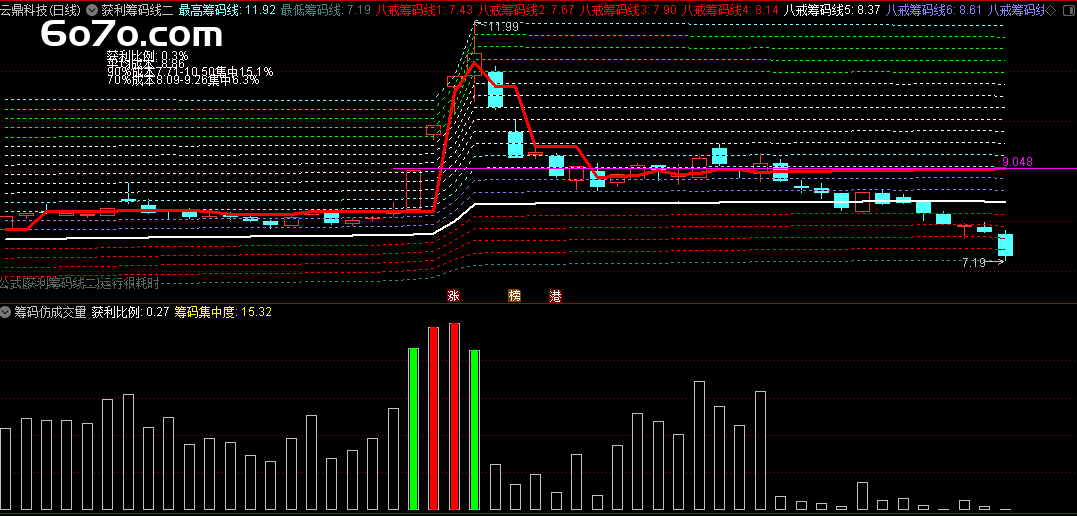Click the 9.048 magenta price label
This screenshot has width=1077, height=516.
click(1017, 162)
